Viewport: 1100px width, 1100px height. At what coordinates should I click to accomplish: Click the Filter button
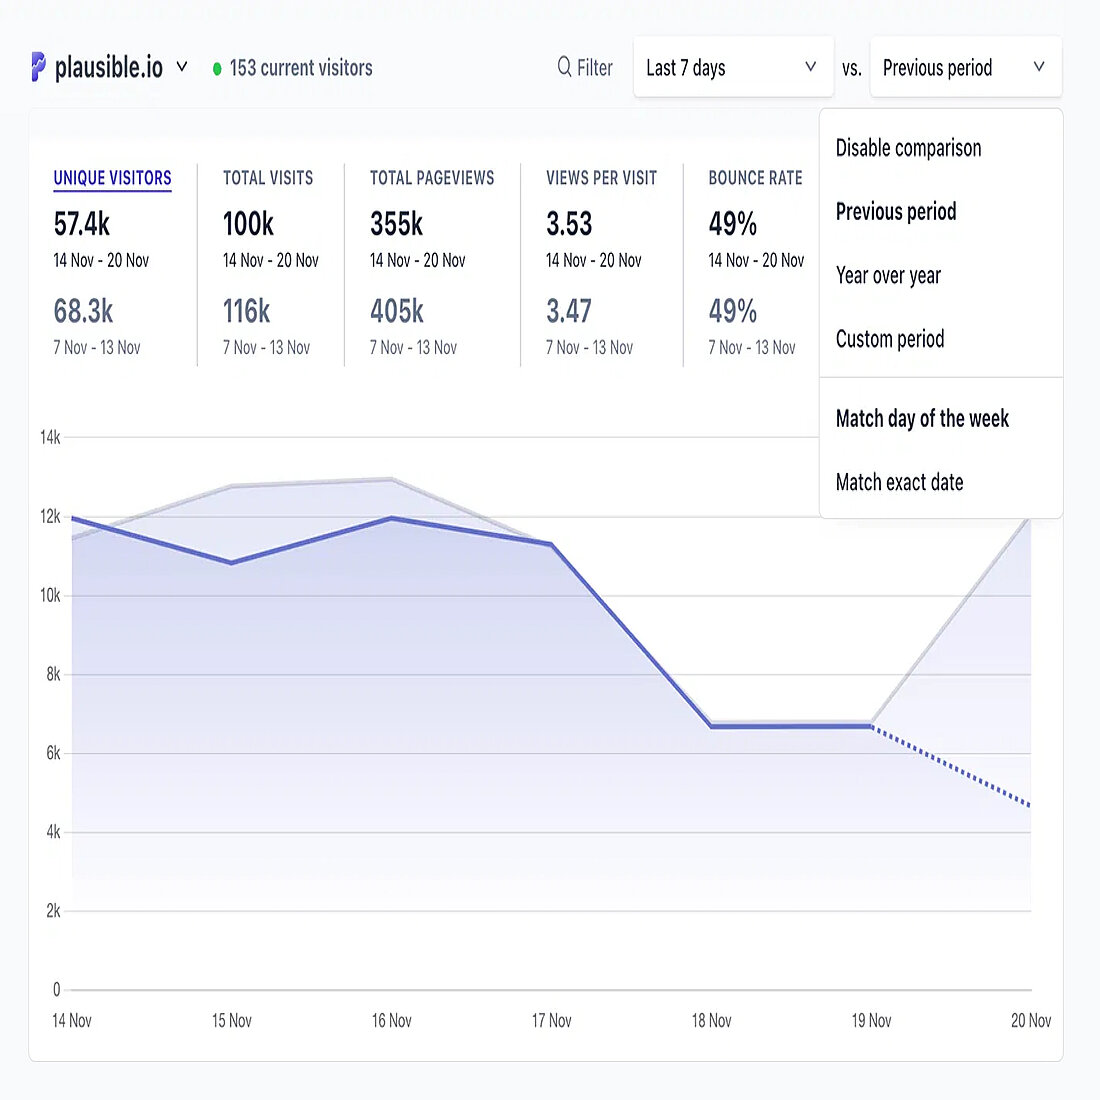coord(585,67)
